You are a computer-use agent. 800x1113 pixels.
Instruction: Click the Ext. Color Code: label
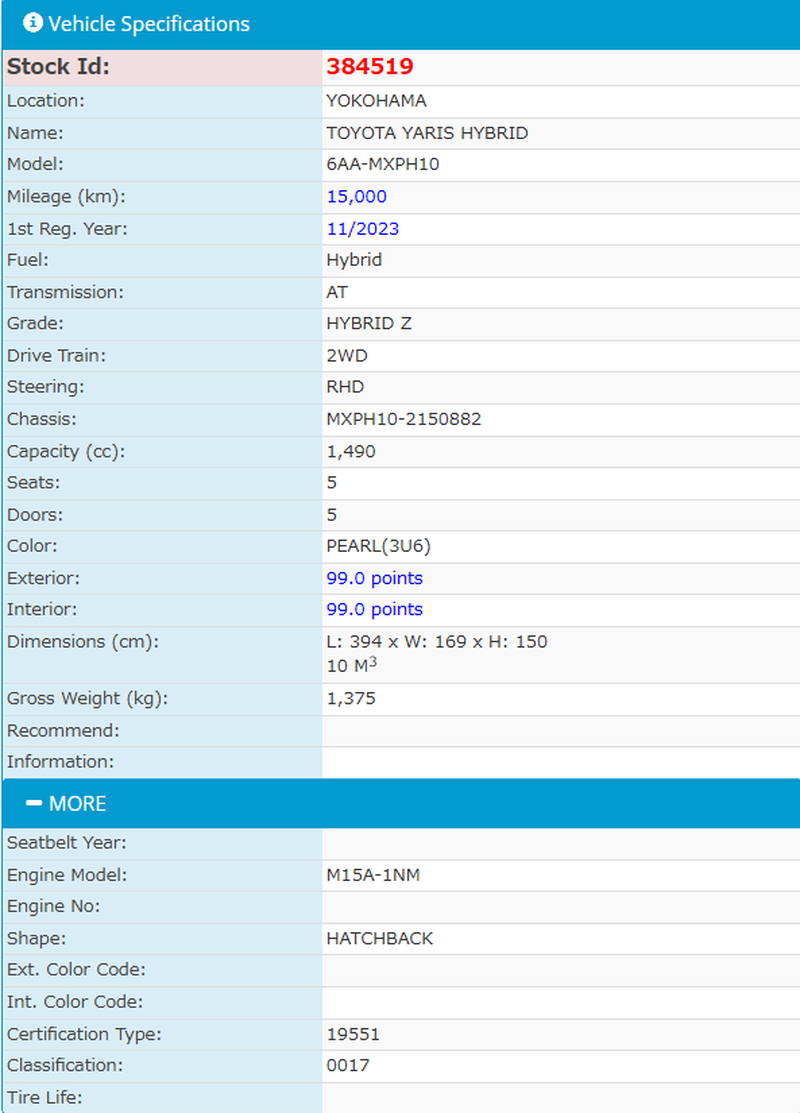76,970
